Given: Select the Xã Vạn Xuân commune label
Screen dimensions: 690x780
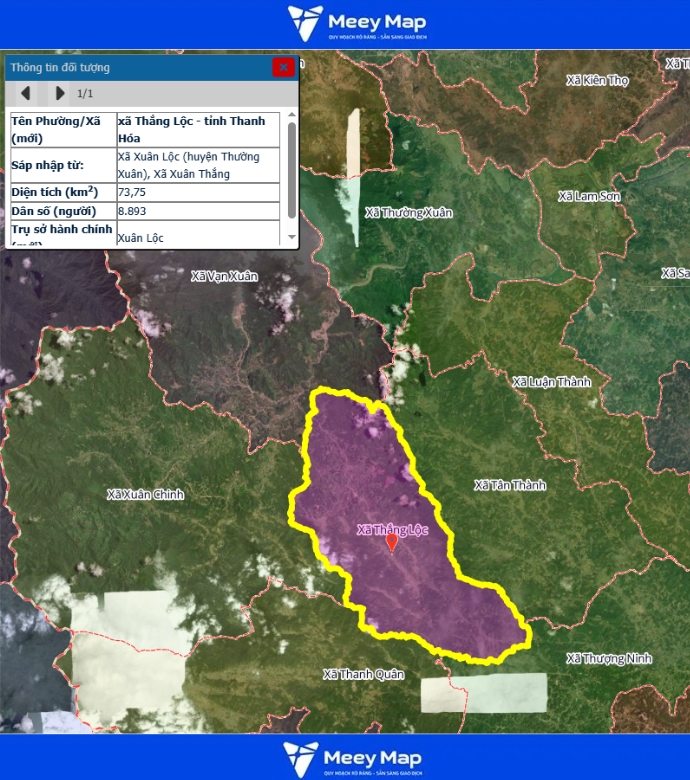Looking at the screenshot, I should point(224,276).
